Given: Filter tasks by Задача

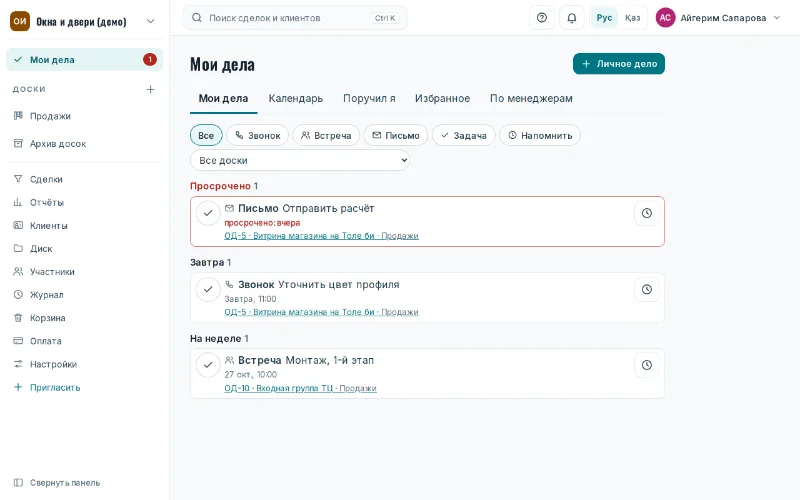Looking at the screenshot, I should [x=464, y=135].
